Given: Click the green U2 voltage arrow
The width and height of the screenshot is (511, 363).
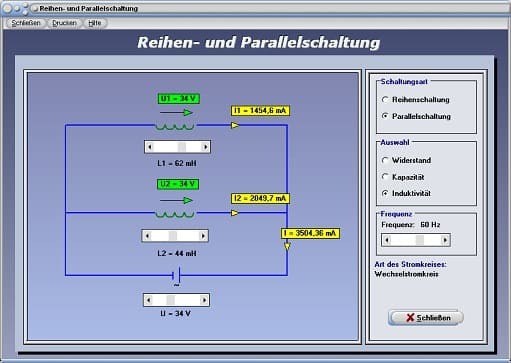Looking at the screenshot, I should click(176, 200).
